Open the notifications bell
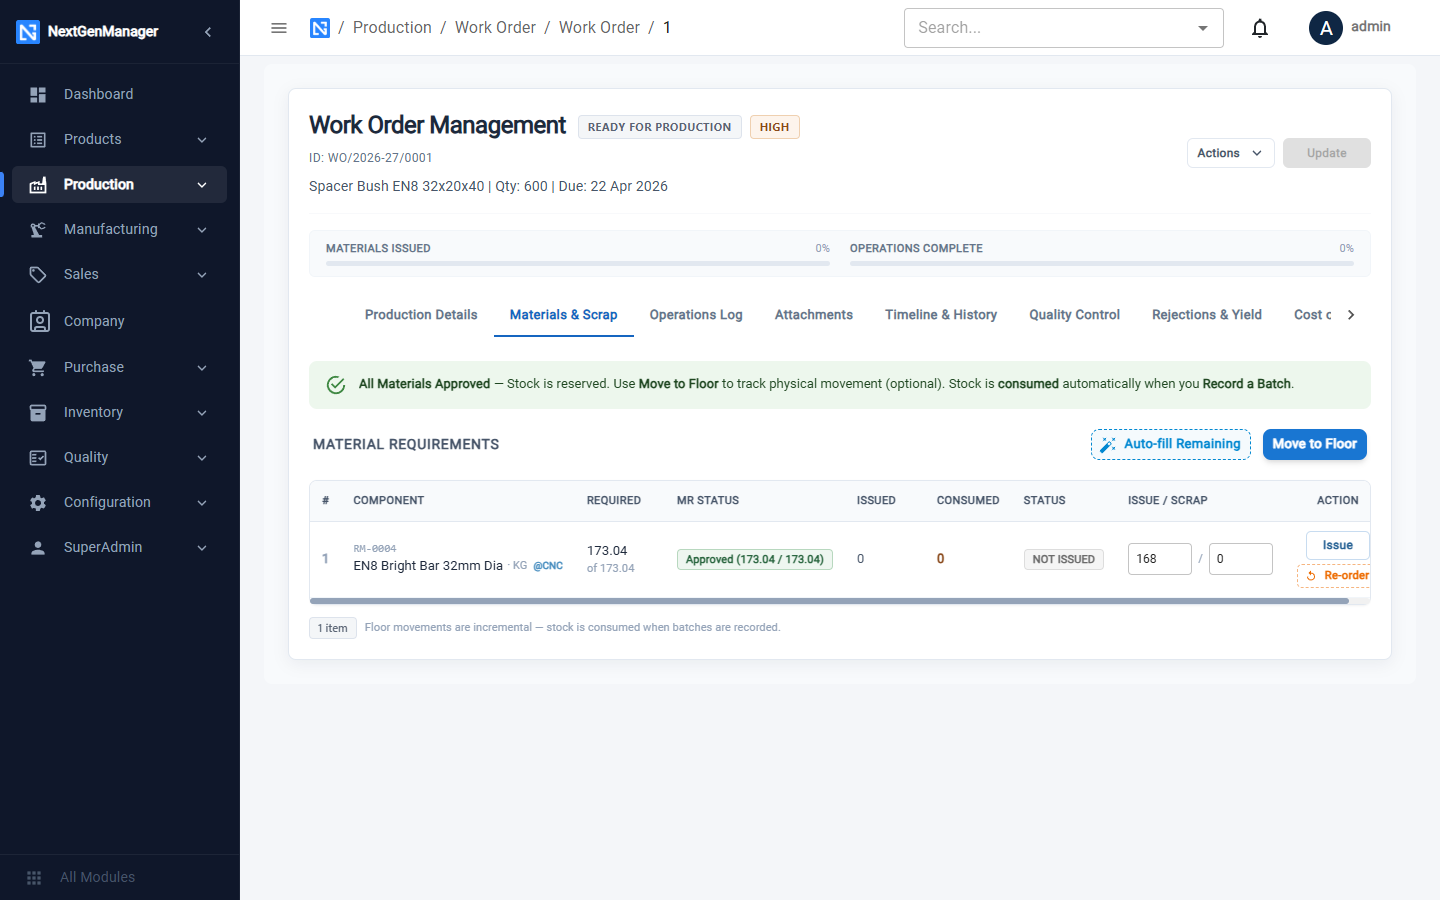The width and height of the screenshot is (1440, 900). pyautogui.click(x=1260, y=28)
